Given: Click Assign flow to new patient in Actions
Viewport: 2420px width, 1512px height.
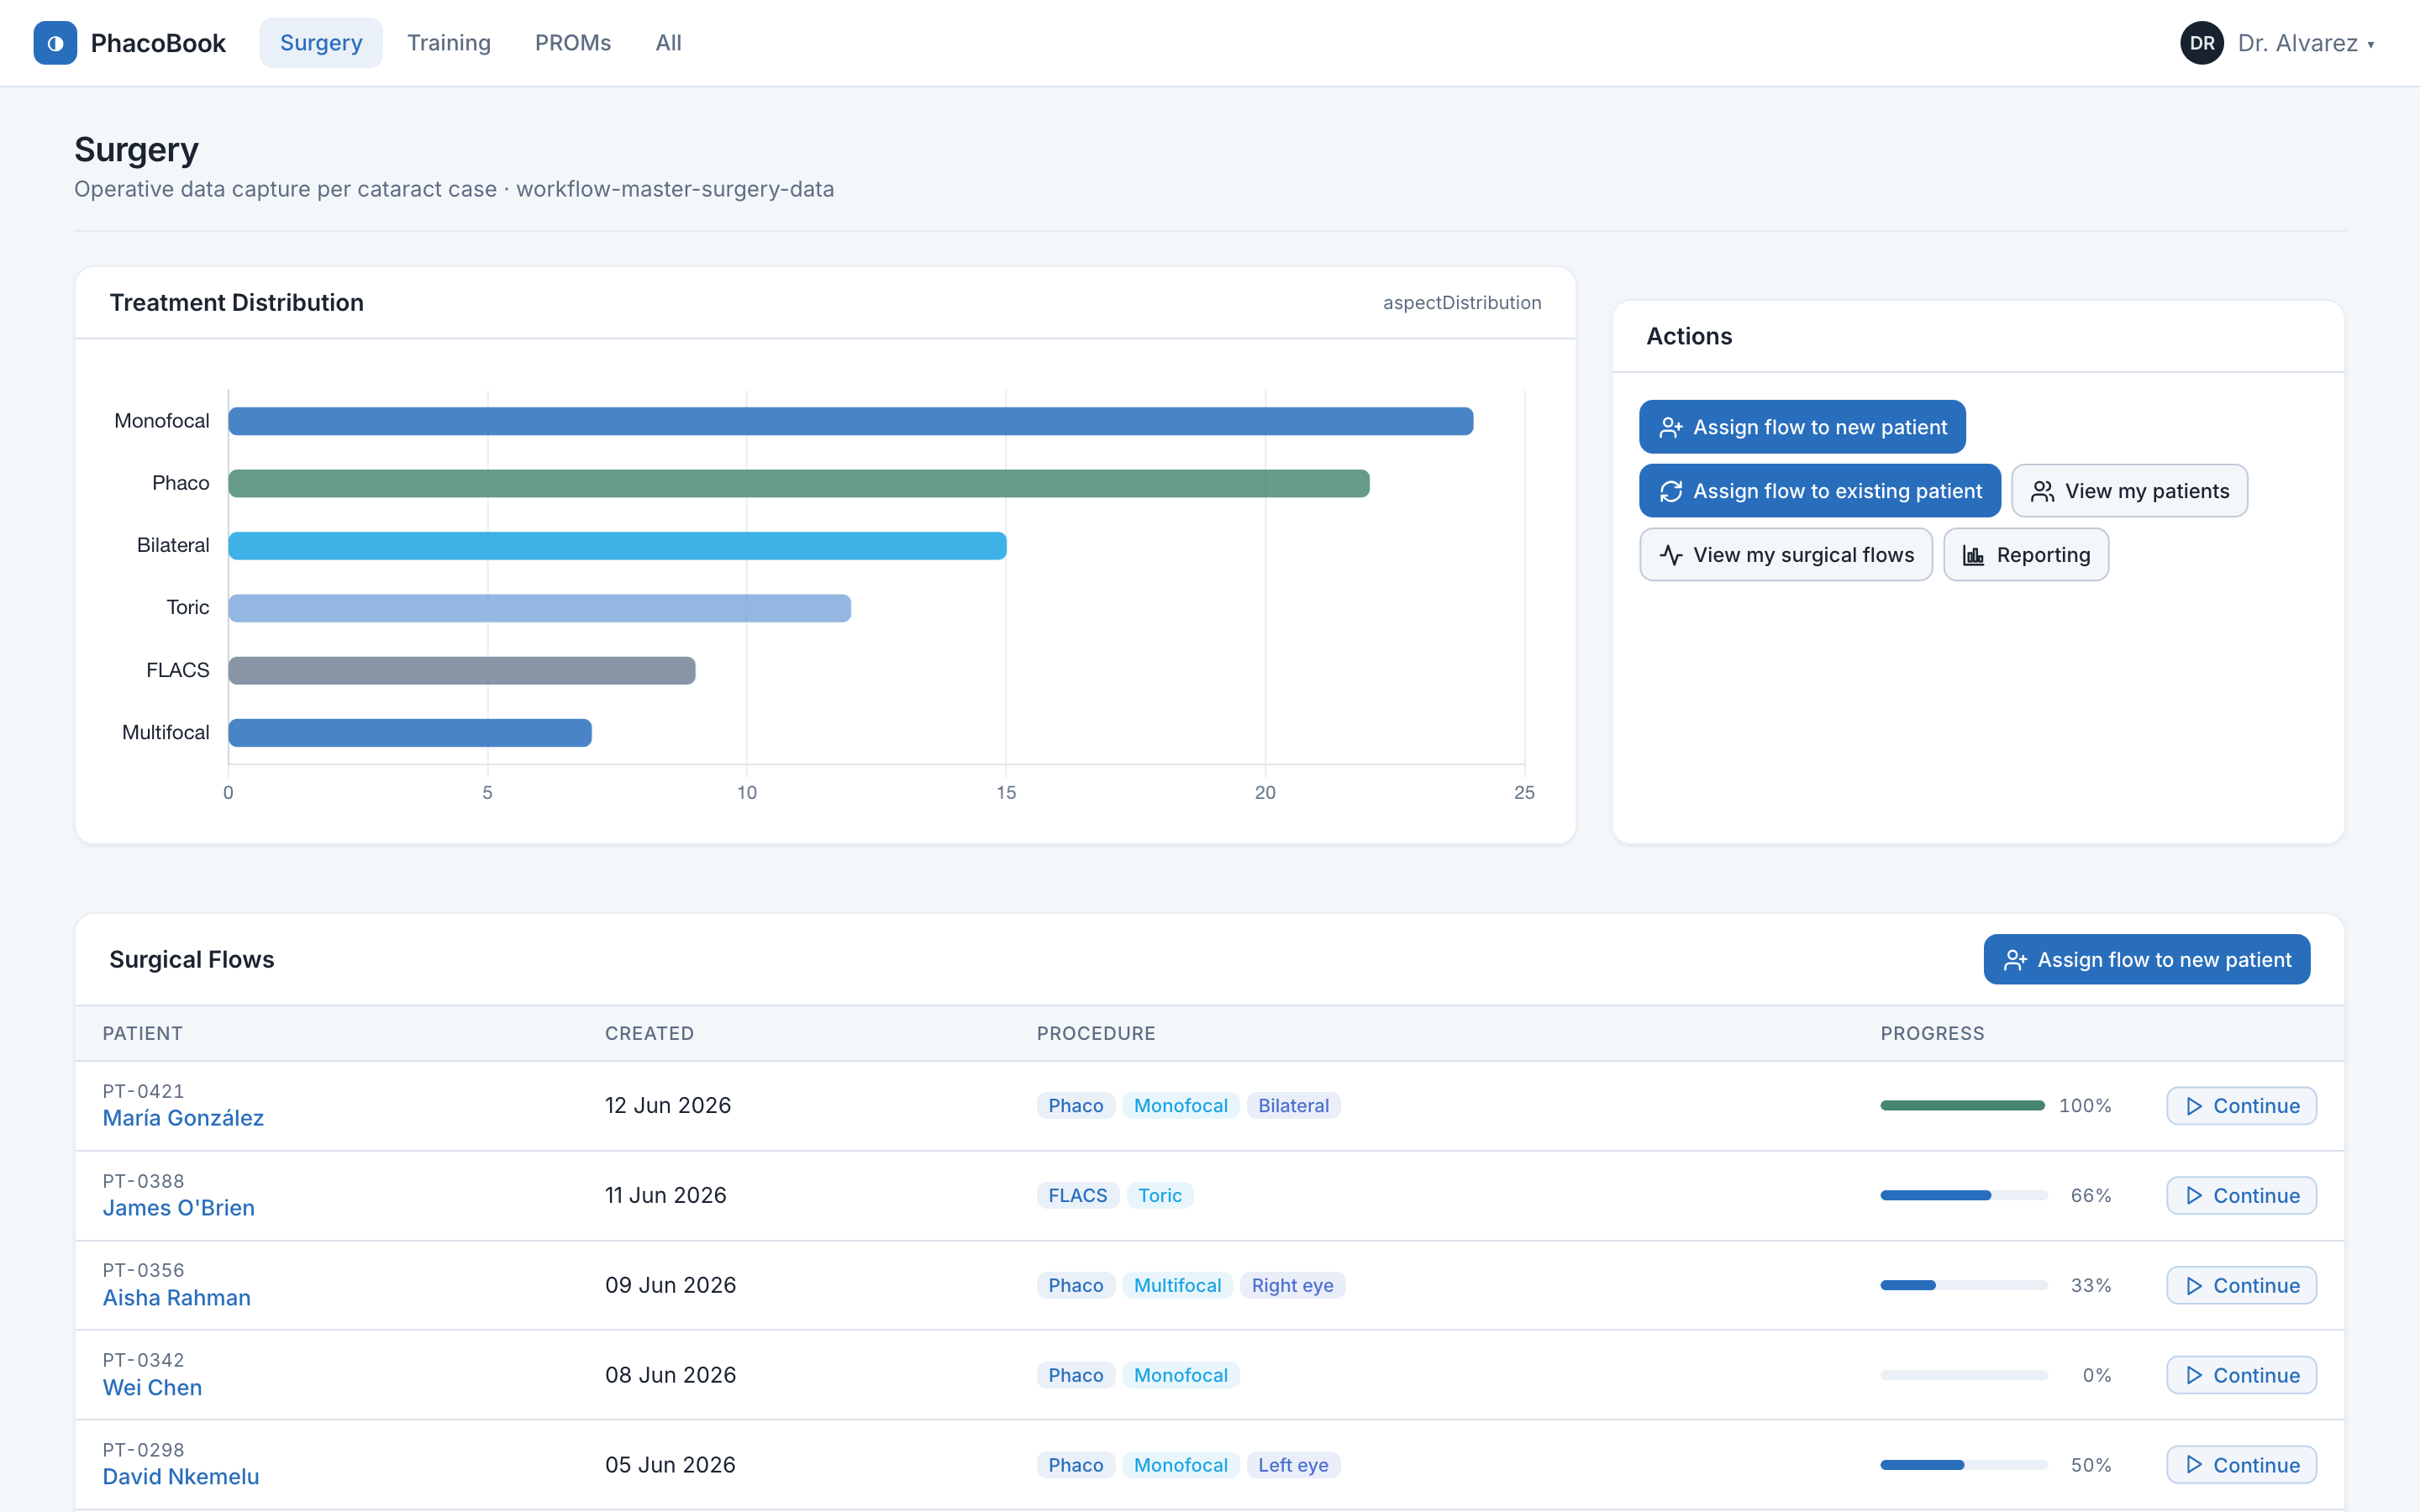Looking at the screenshot, I should click(1802, 427).
